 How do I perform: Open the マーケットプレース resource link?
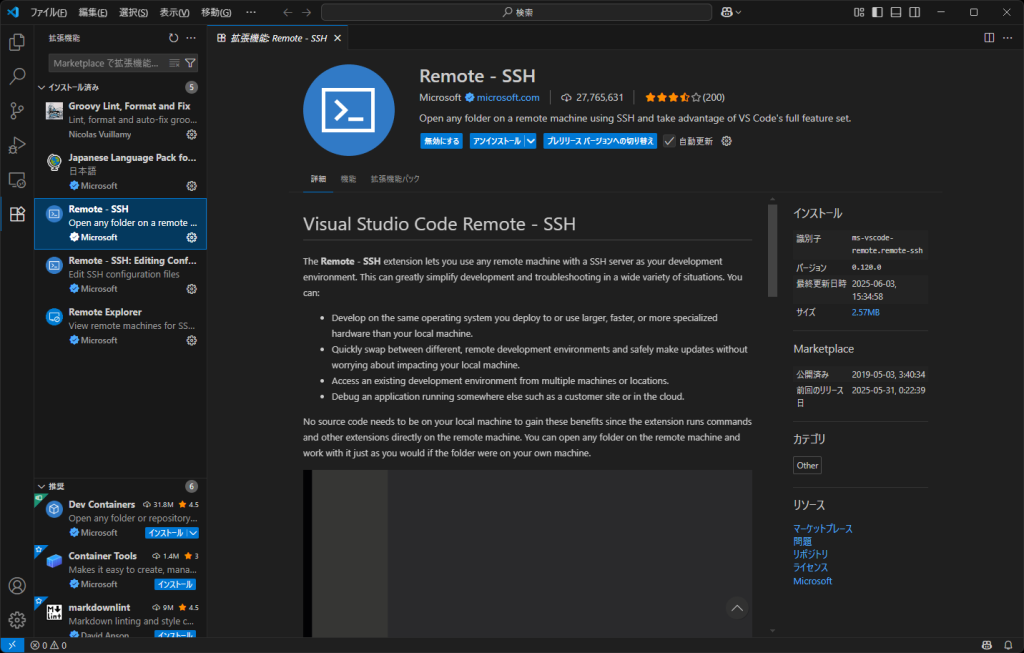click(823, 528)
